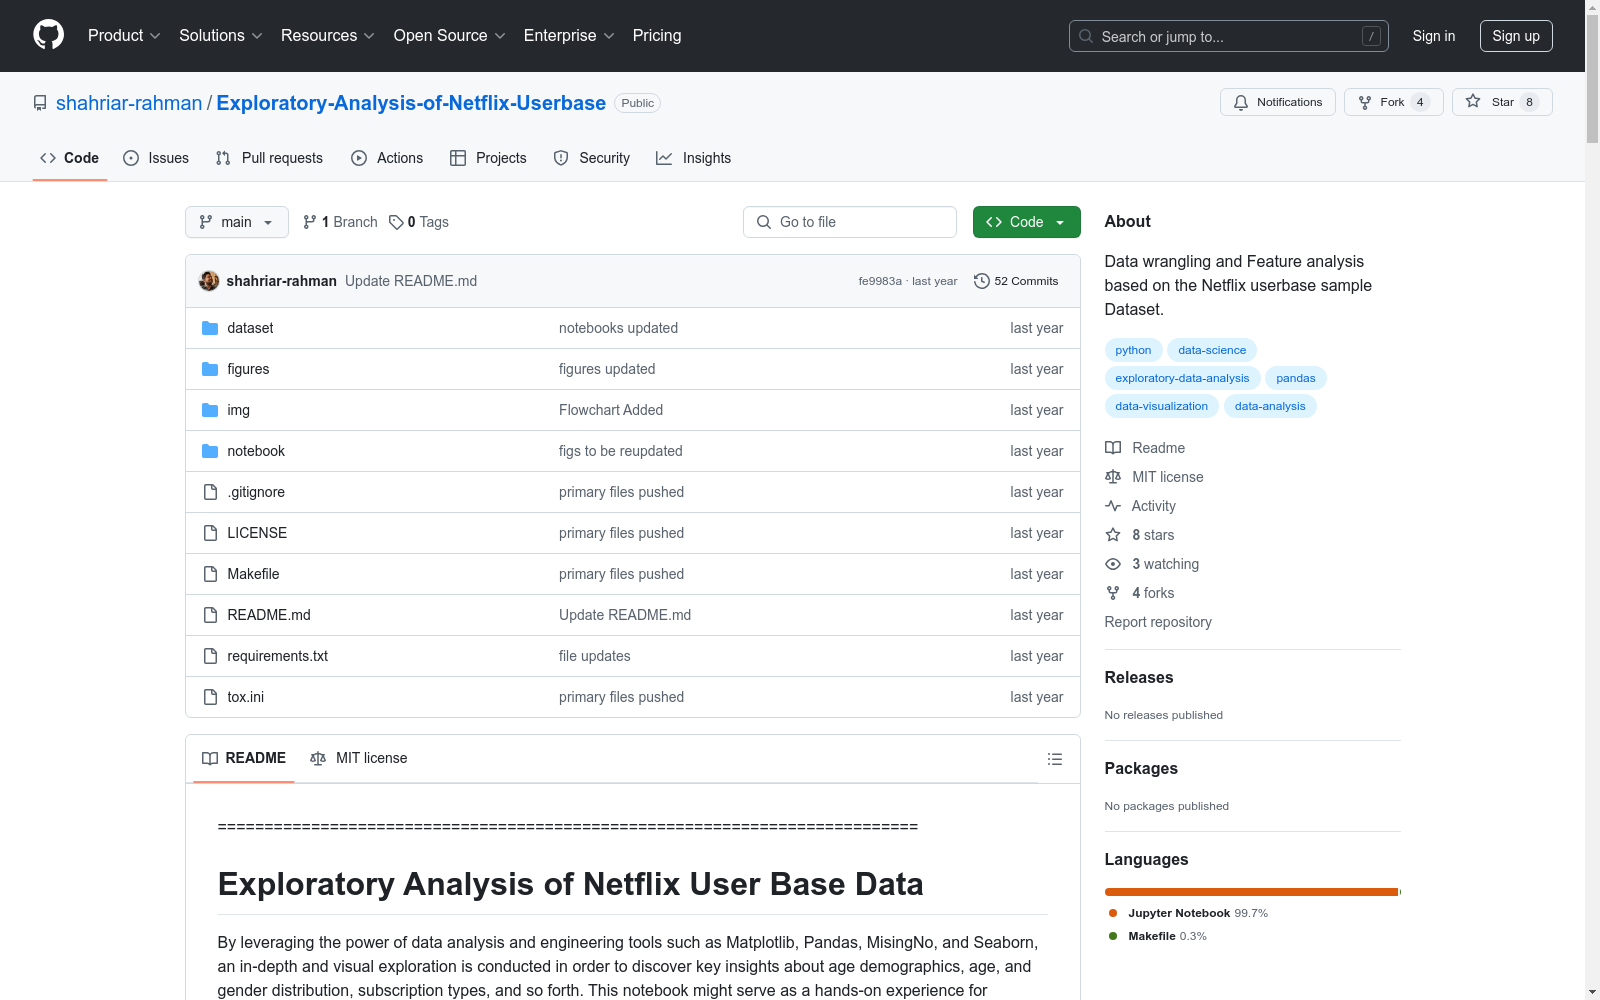1600x1000 pixels.
Task: View the 4 forks link
Action: click(x=1140, y=593)
